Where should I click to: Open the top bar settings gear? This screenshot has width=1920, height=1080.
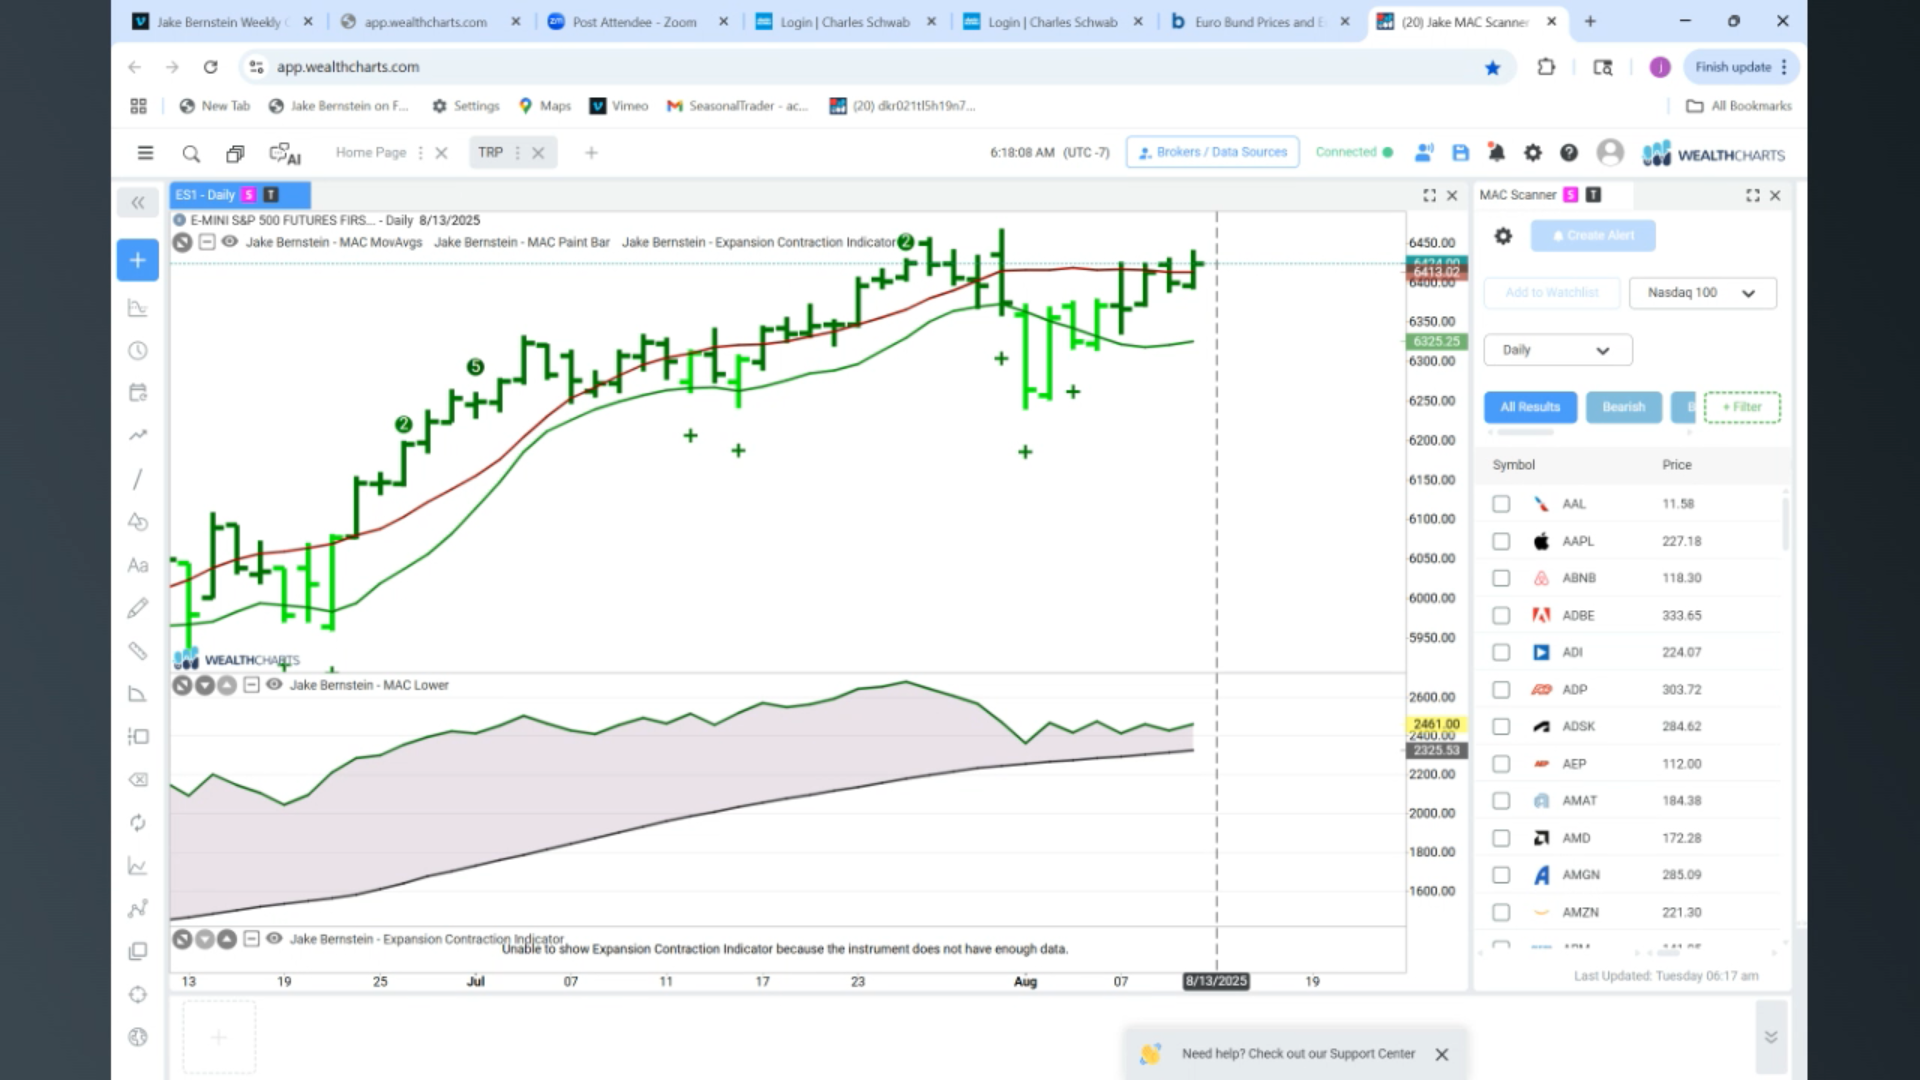click(1532, 153)
